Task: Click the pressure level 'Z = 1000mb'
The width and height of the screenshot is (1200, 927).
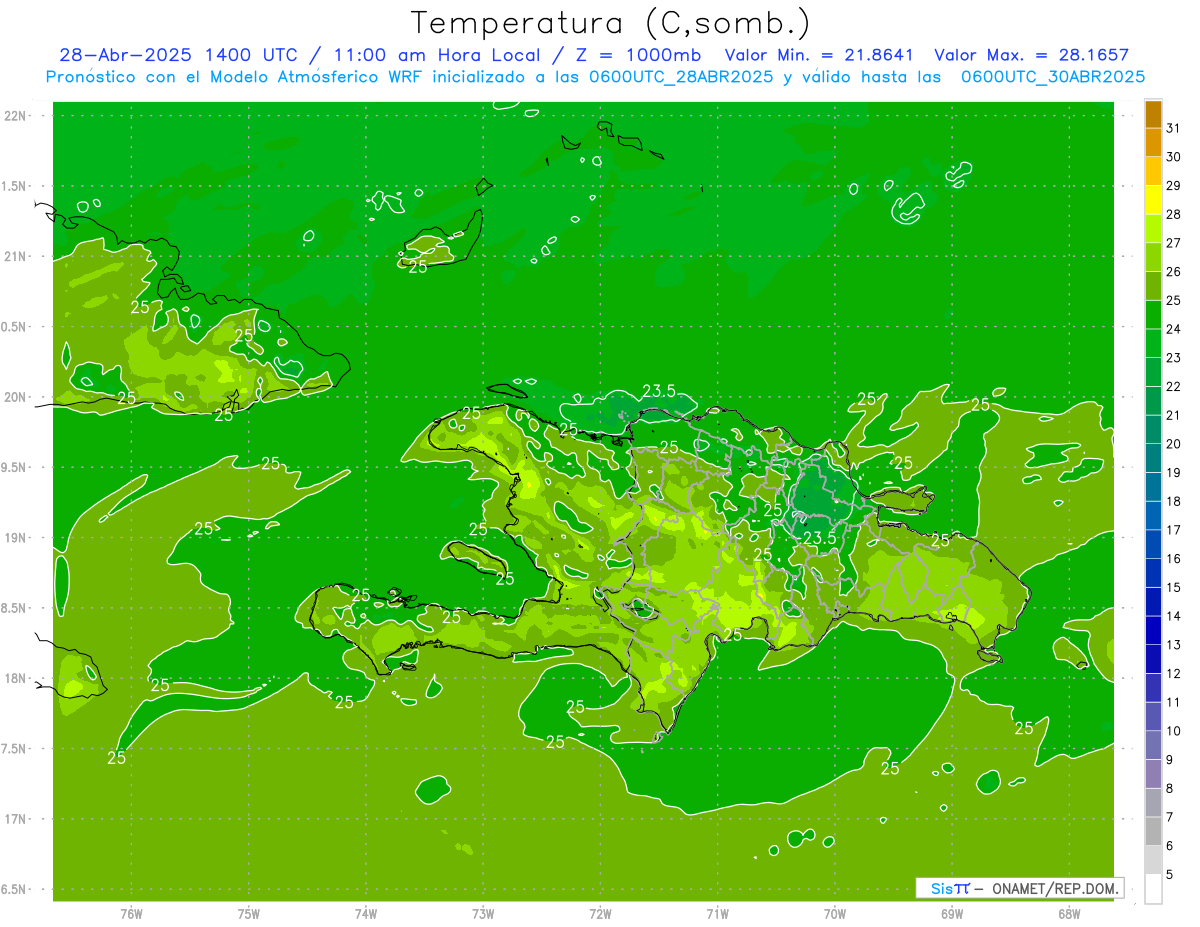Action: [x=637, y=55]
